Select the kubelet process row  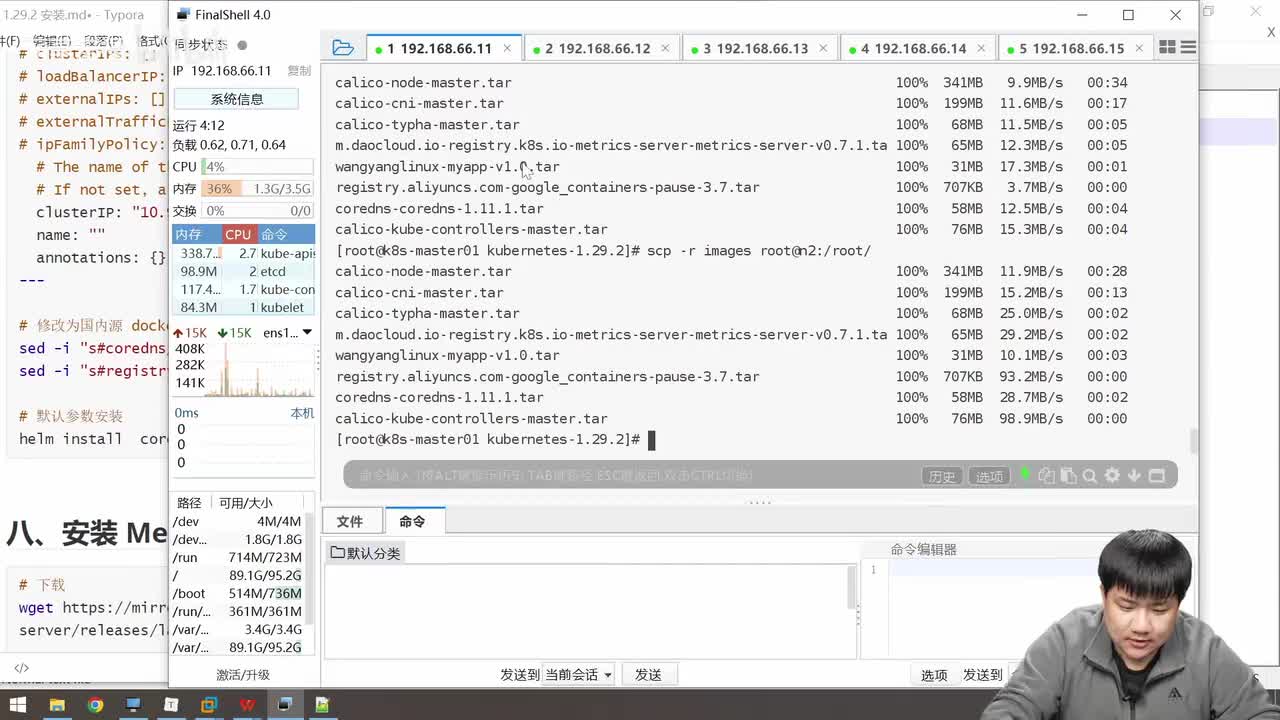point(244,307)
